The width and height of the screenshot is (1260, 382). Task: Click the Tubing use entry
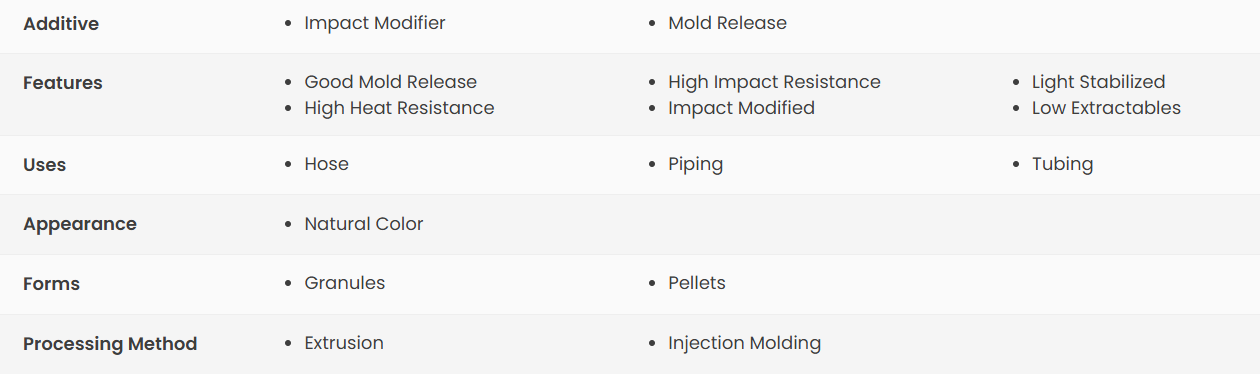coord(1062,164)
